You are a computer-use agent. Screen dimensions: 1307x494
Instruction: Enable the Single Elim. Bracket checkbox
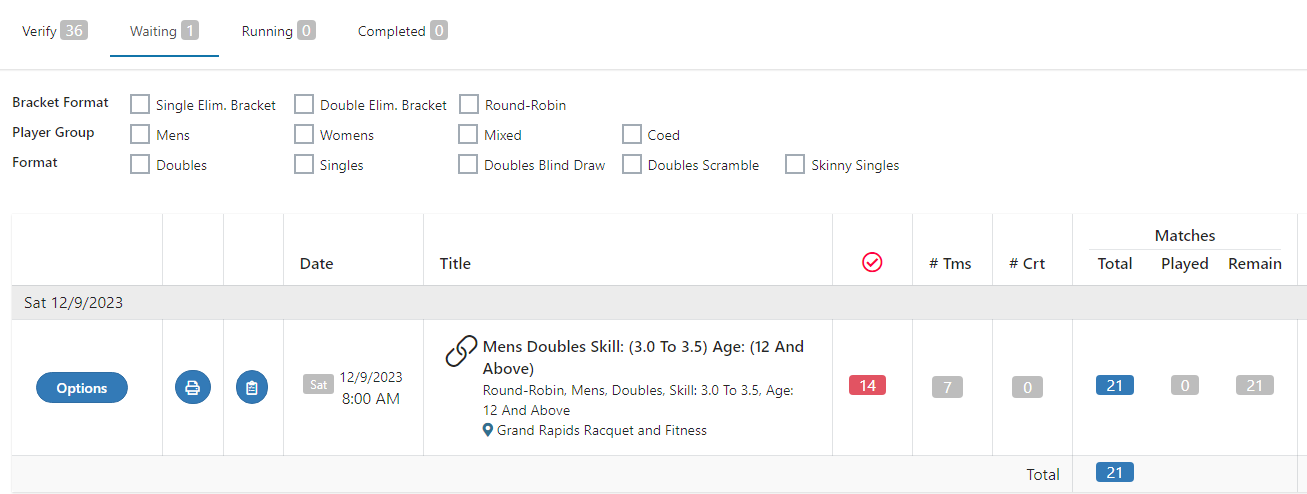pyautogui.click(x=140, y=104)
